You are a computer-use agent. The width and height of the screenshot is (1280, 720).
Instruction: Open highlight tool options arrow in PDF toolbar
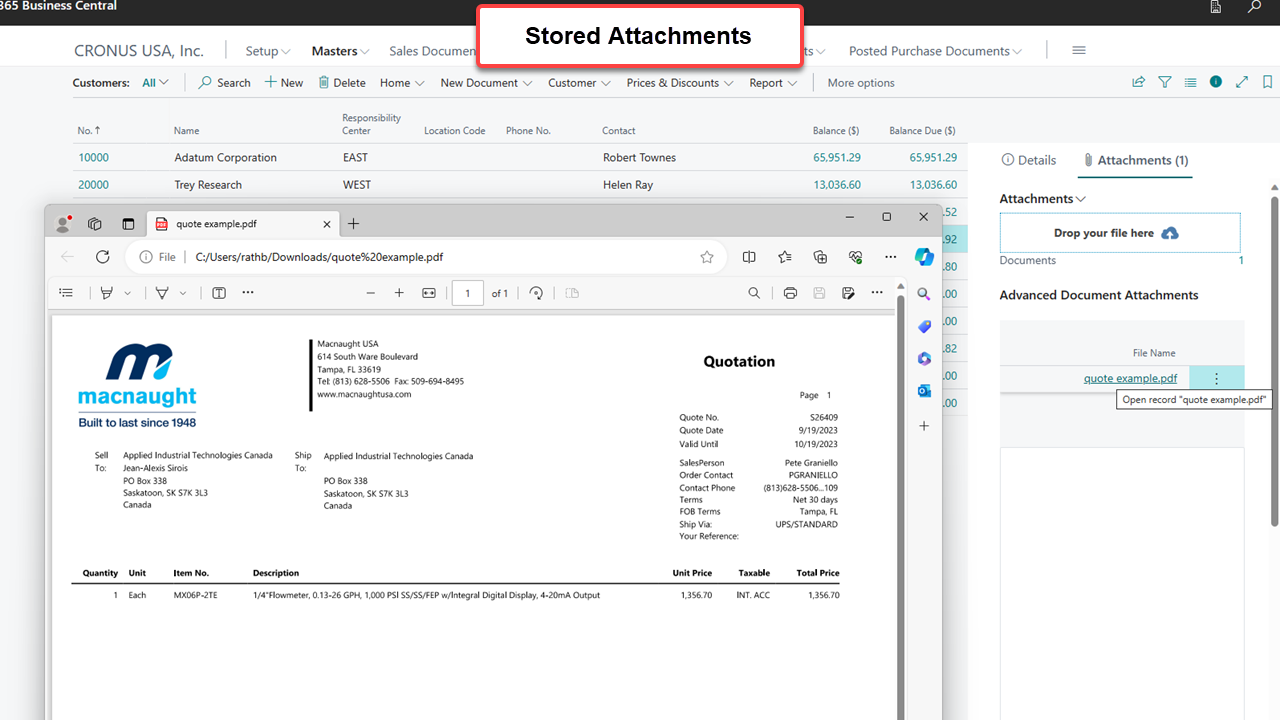127,293
